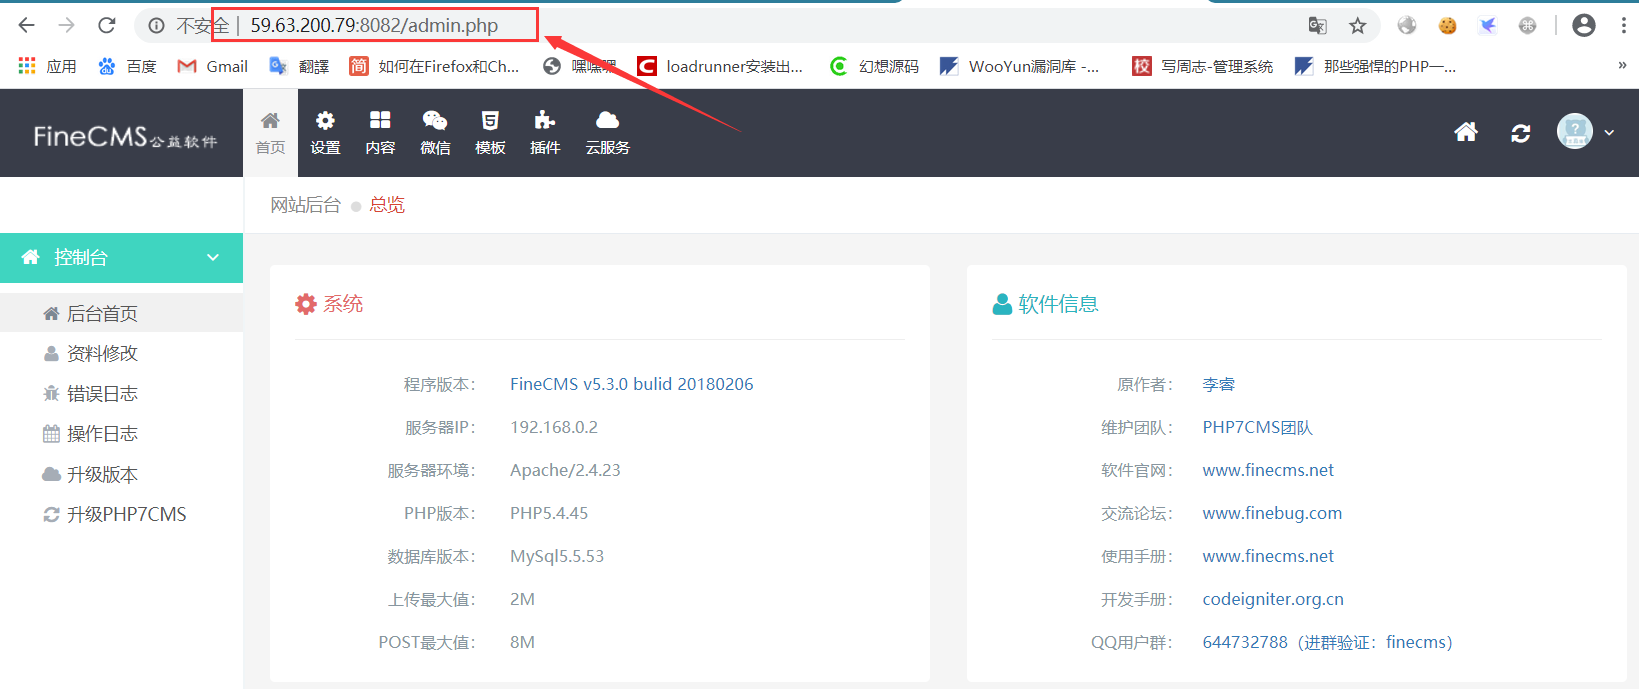
Task: Show more bookmarks via the overflow chevron
Action: (1622, 66)
